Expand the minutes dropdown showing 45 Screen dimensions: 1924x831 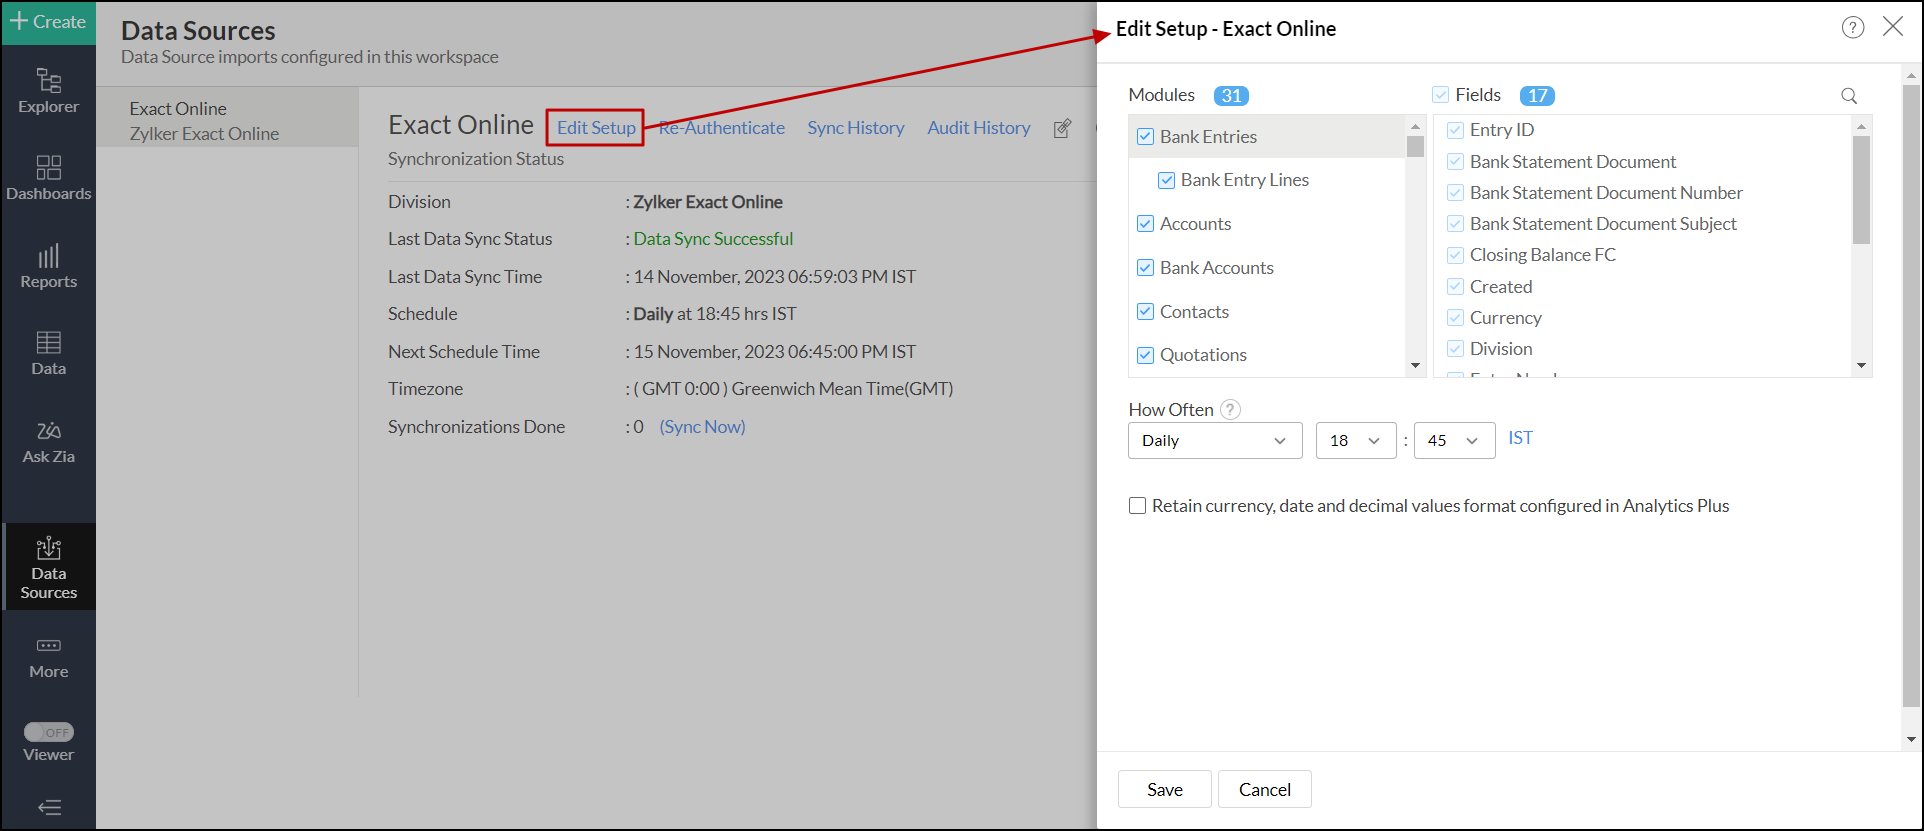[x=1453, y=441]
